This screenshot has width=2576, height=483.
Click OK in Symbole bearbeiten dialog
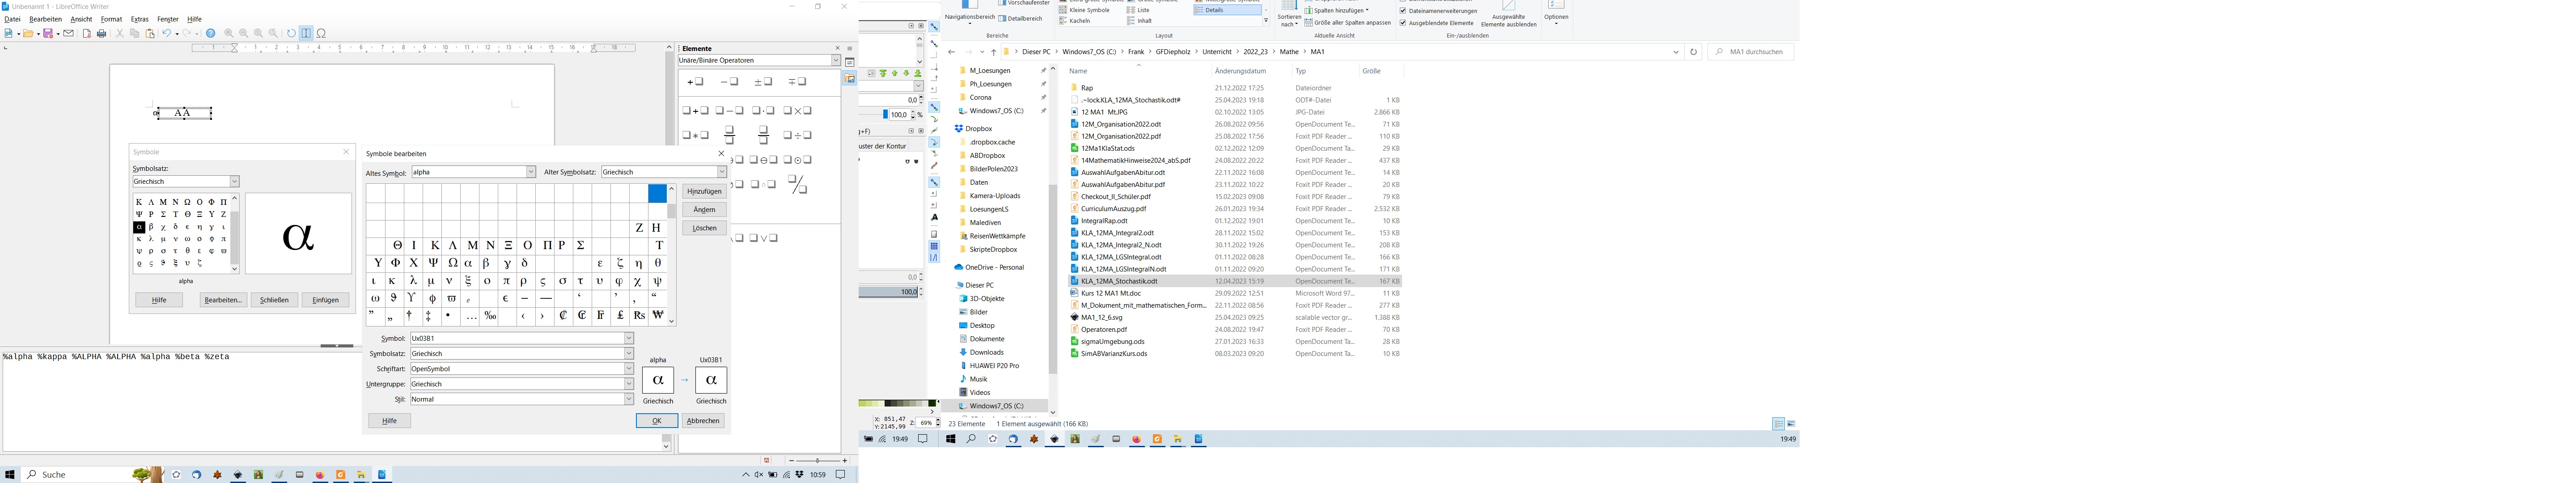(657, 421)
